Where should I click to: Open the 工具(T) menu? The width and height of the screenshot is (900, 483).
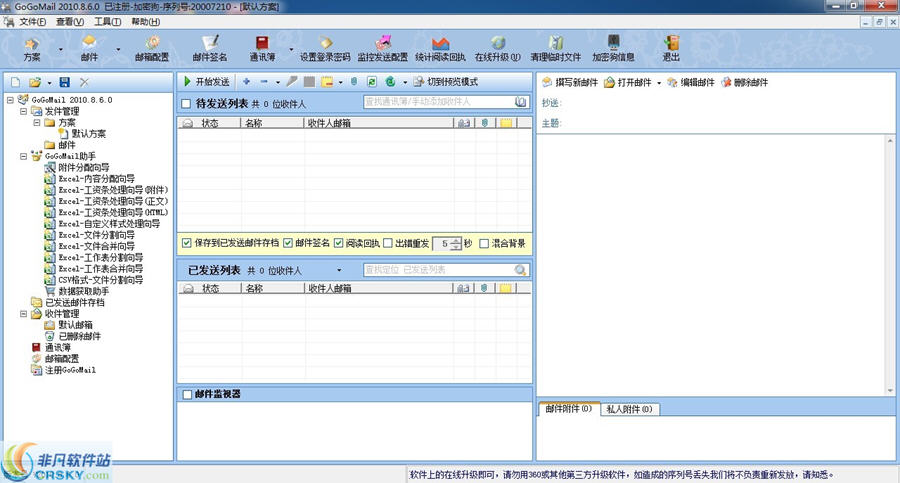tap(107, 22)
